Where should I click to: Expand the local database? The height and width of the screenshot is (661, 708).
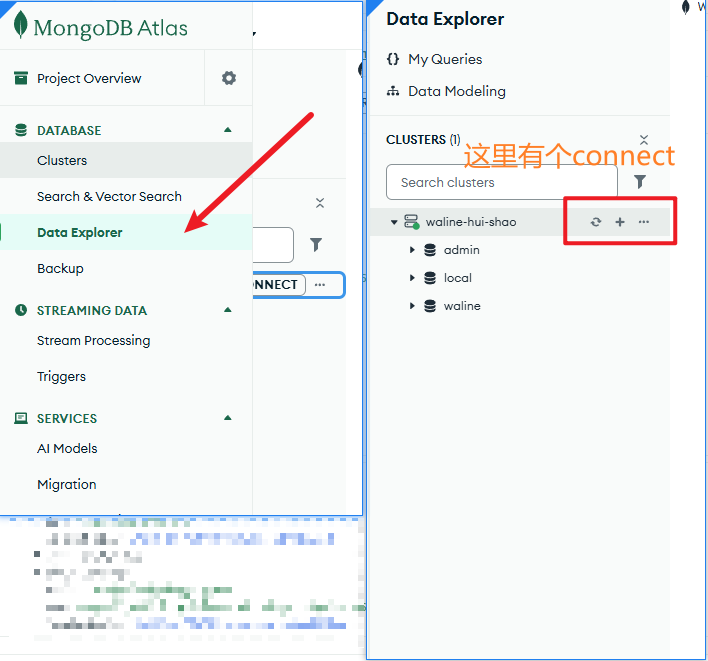click(x=412, y=278)
